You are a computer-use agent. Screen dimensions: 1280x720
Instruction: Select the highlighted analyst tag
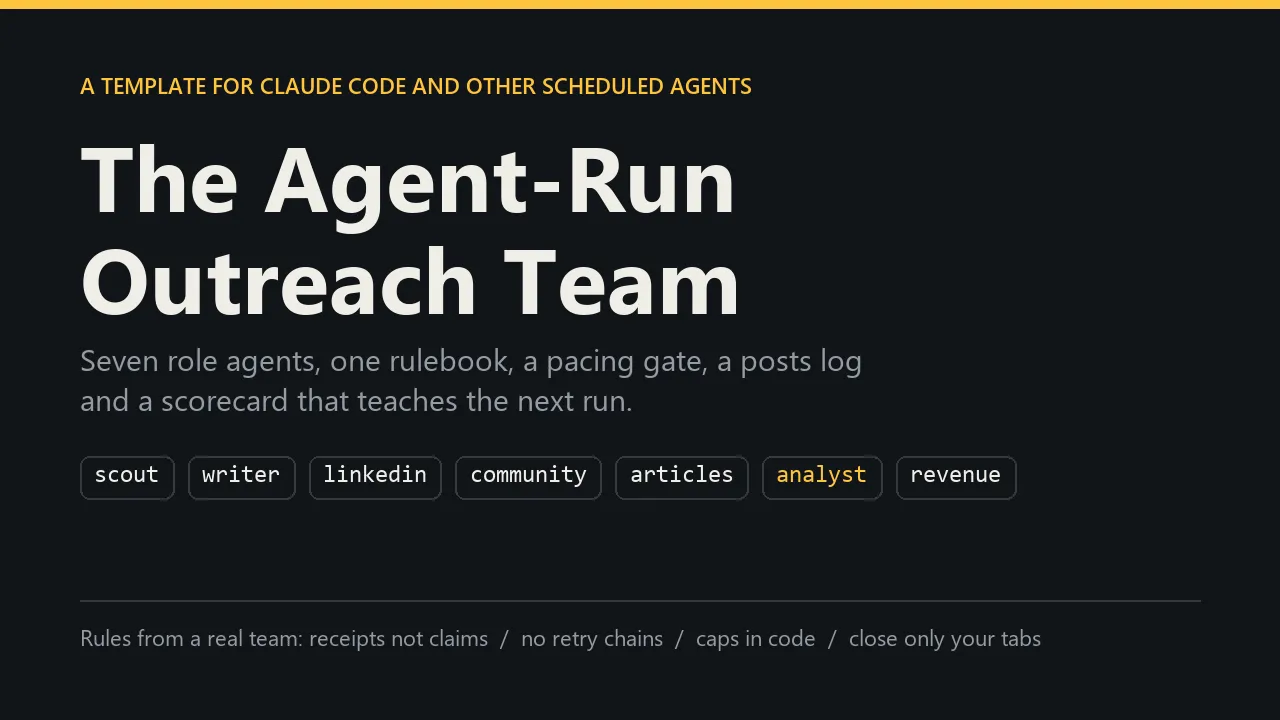(x=821, y=477)
